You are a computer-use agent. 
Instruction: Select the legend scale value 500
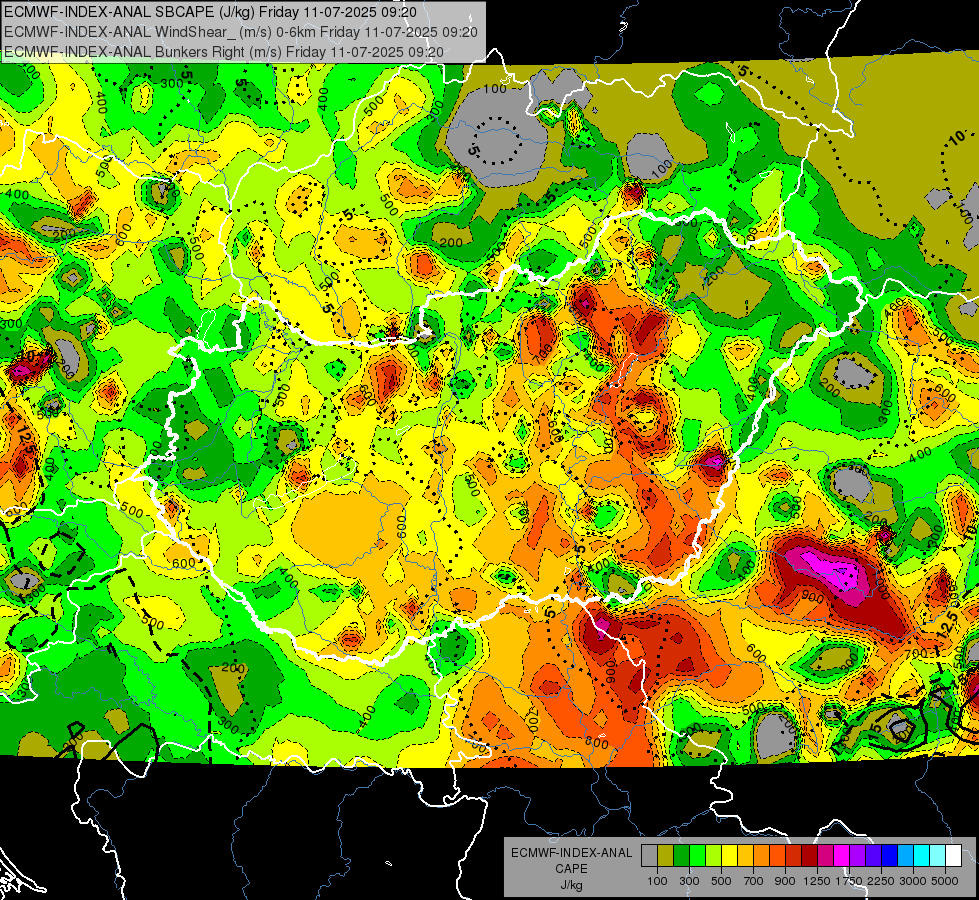click(x=721, y=881)
